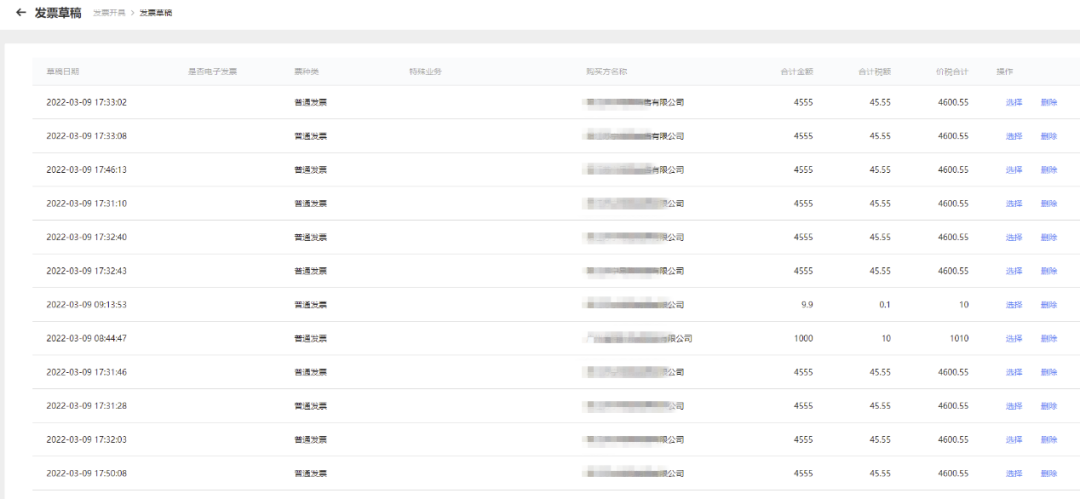
Task: Click 选择 for the 08:44:47 draft
Action: [1014, 339]
